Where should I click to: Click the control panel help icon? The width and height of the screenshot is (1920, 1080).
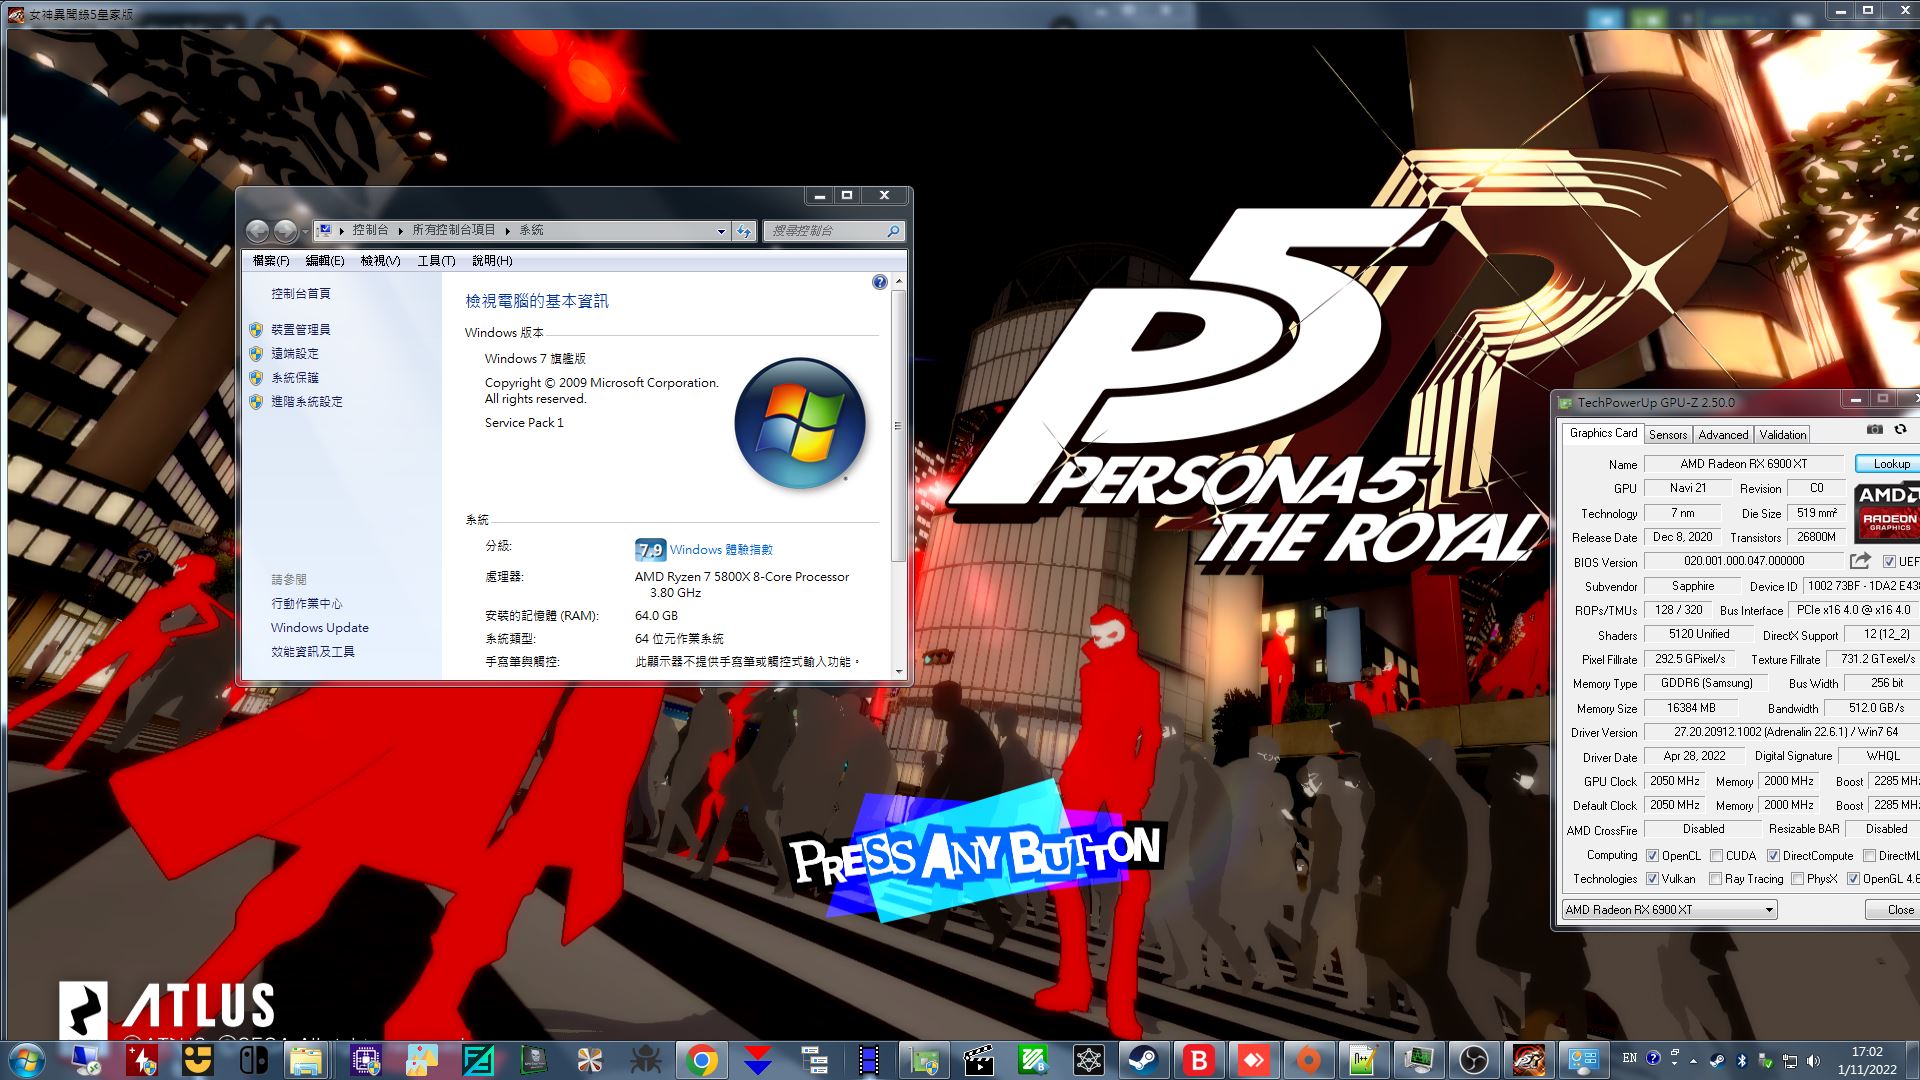coord(879,282)
